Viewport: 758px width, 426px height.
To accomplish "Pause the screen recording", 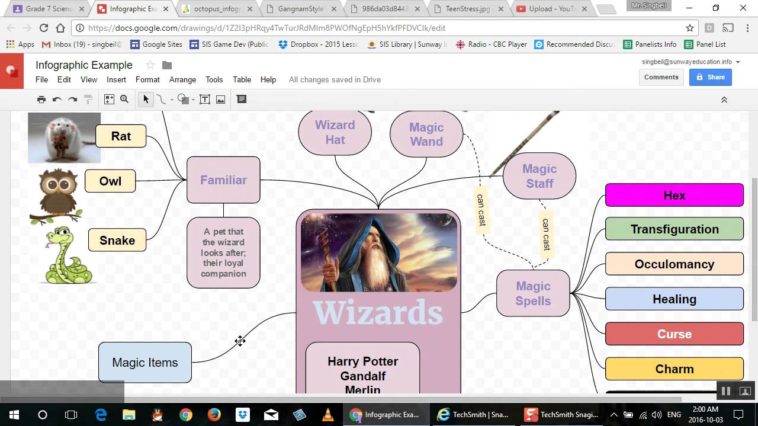I will coord(727,391).
